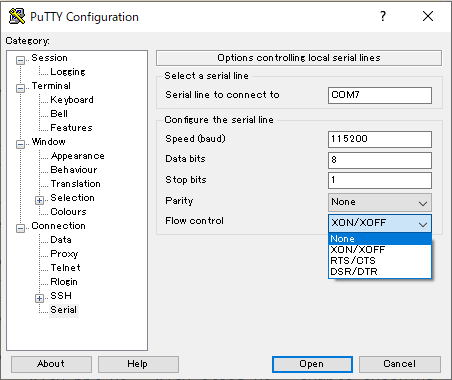Choose XON/XOFF in the dropdown list

pos(380,250)
